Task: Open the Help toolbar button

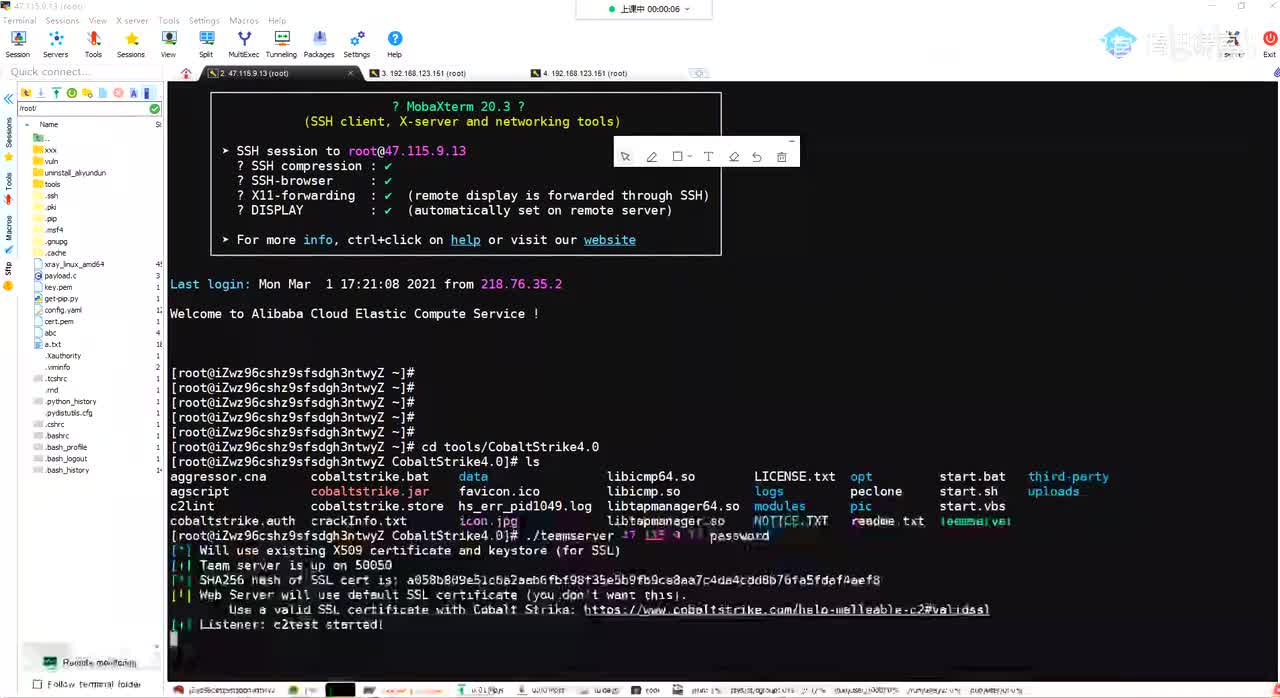Action: point(394,44)
